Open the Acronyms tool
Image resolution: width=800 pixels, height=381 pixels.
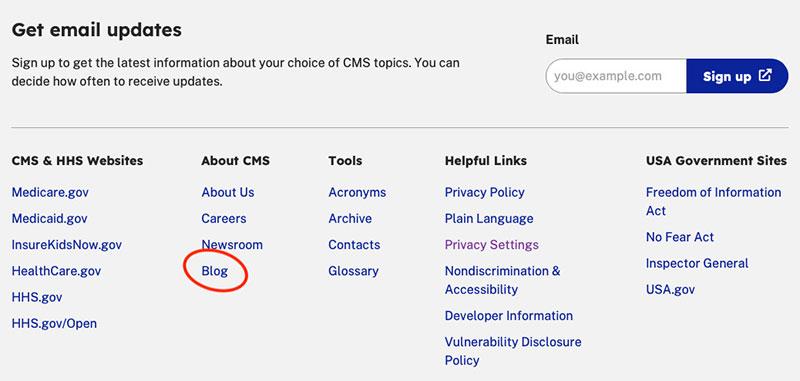pos(357,192)
